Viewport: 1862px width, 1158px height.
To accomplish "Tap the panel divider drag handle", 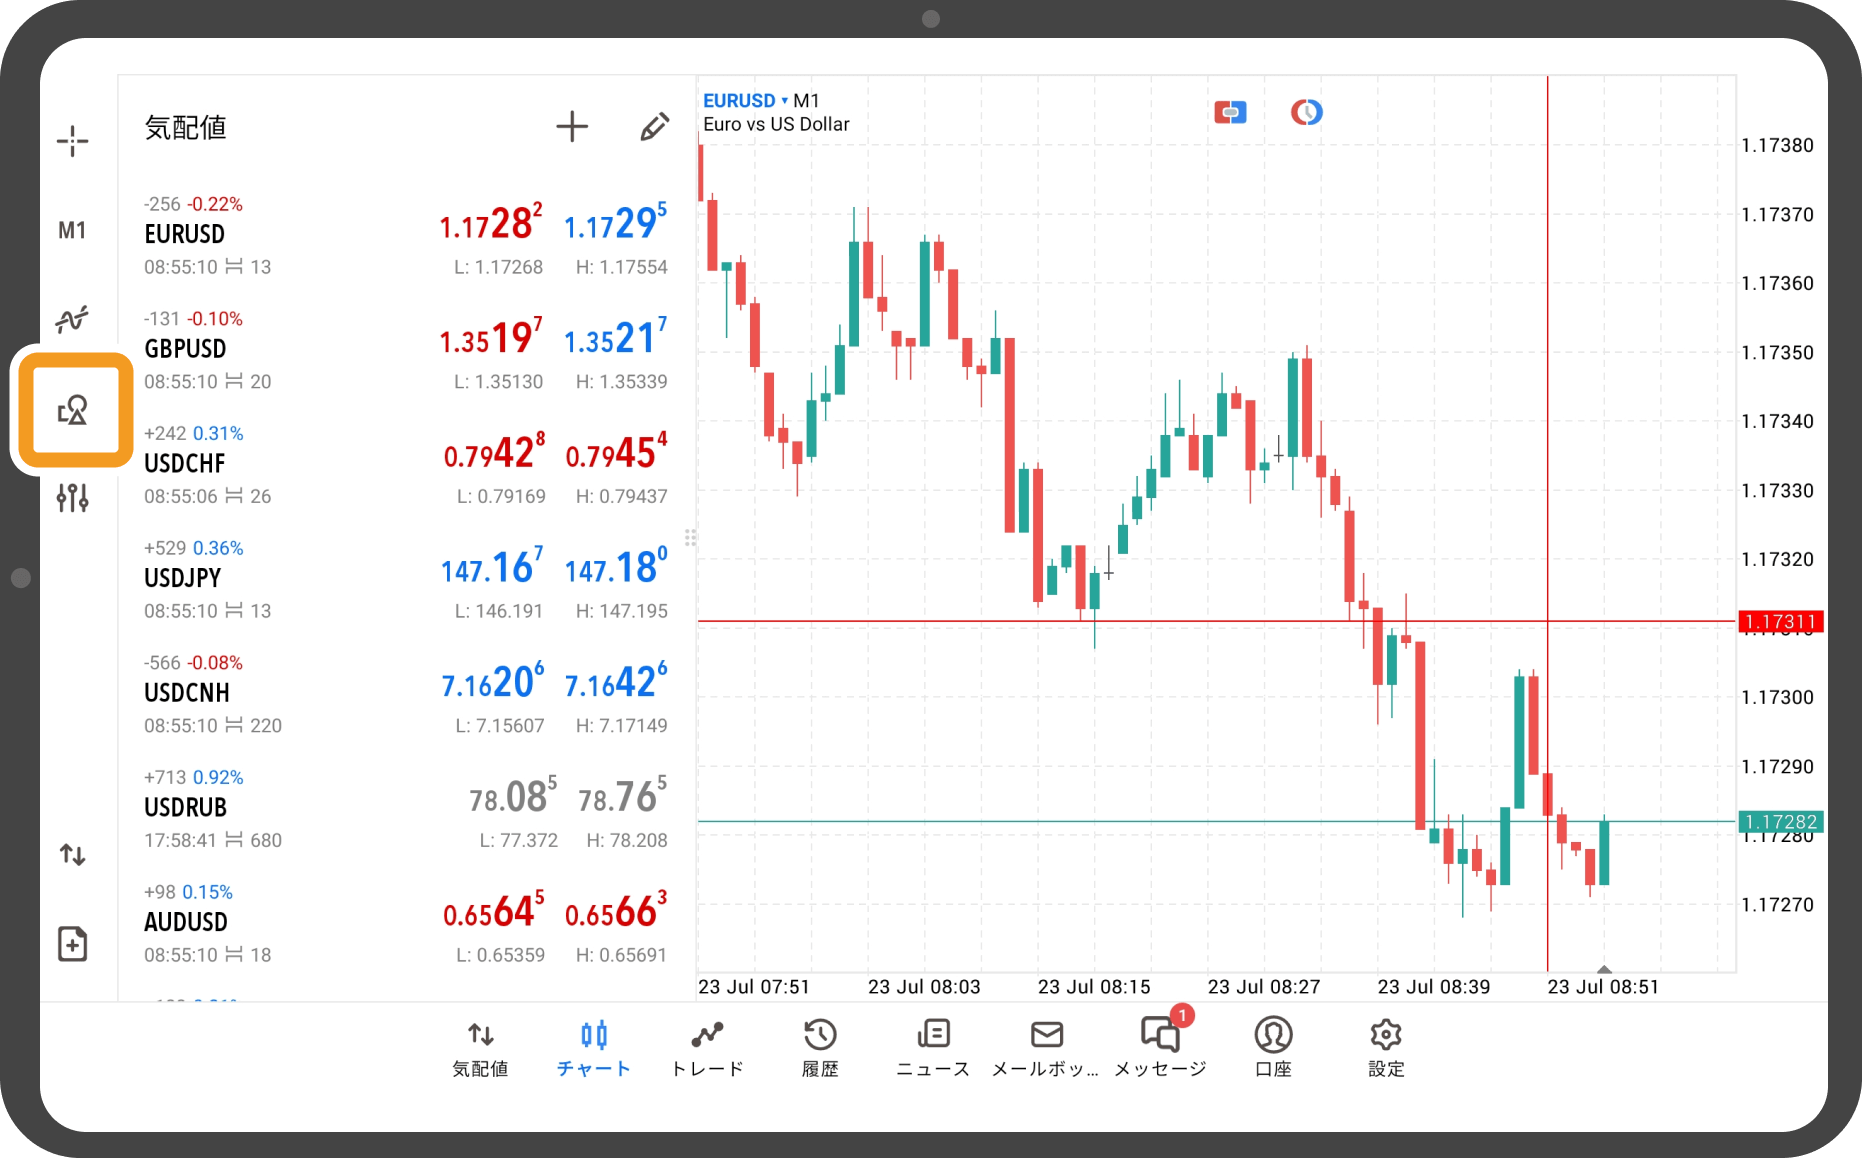I will pyautogui.click(x=690, y=538).
